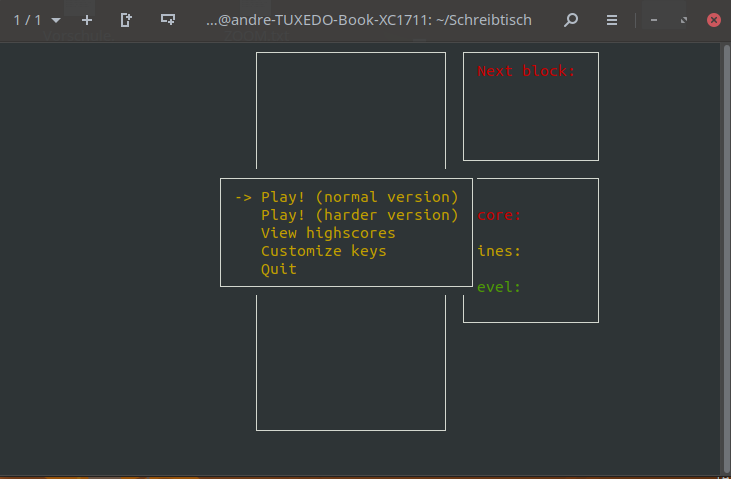Viewport: 731px width, 479px height.
Task: Expand the 1 / 1 tab switcher dropdown
Action: [55, 20]
